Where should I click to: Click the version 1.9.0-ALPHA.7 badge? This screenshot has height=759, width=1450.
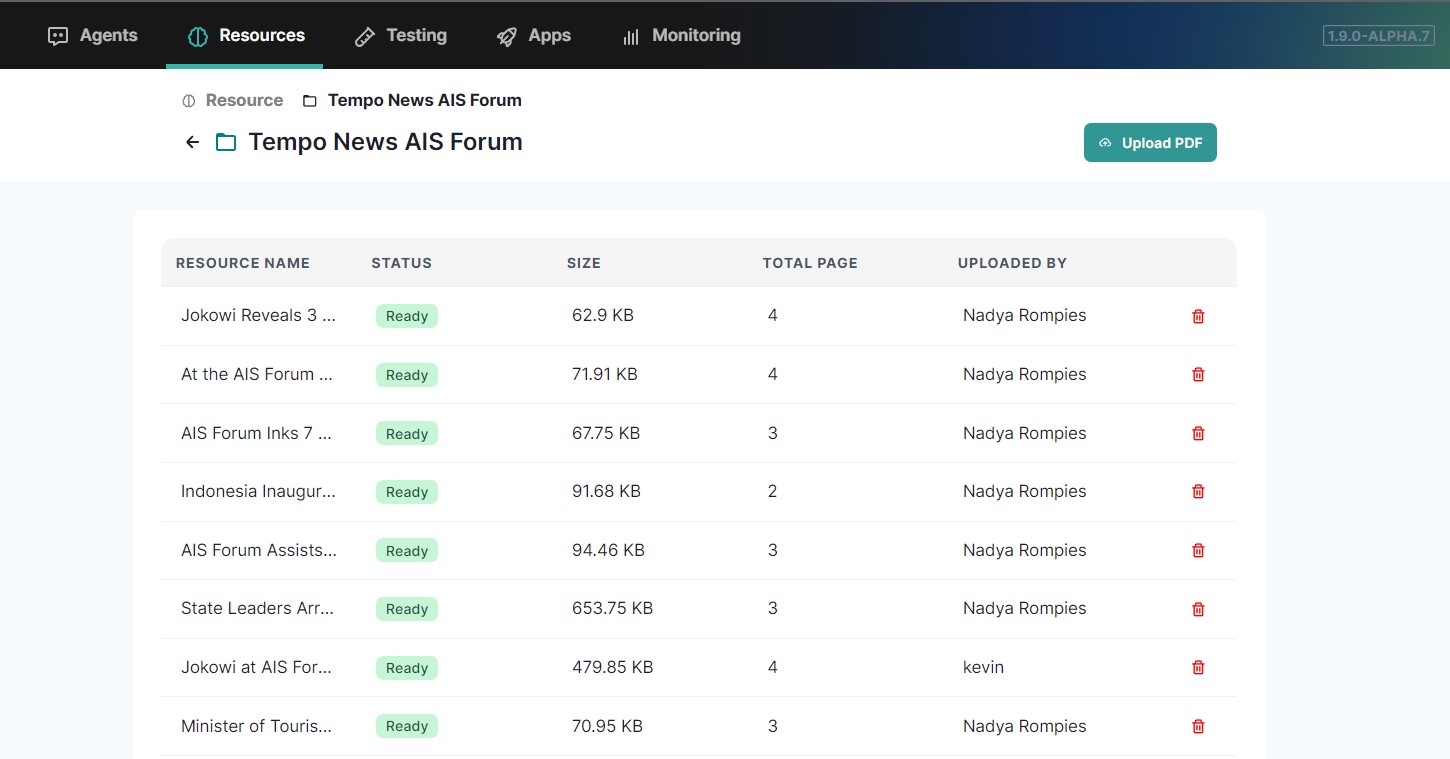(x=1378, y=36)
